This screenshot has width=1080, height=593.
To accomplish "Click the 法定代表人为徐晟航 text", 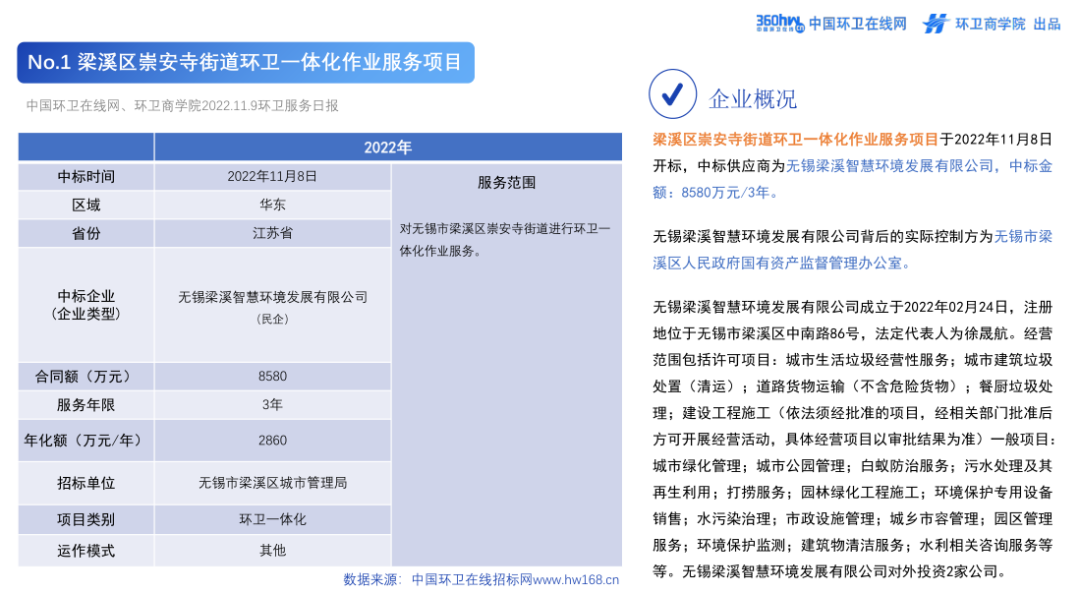I will (x=942, y=333).
